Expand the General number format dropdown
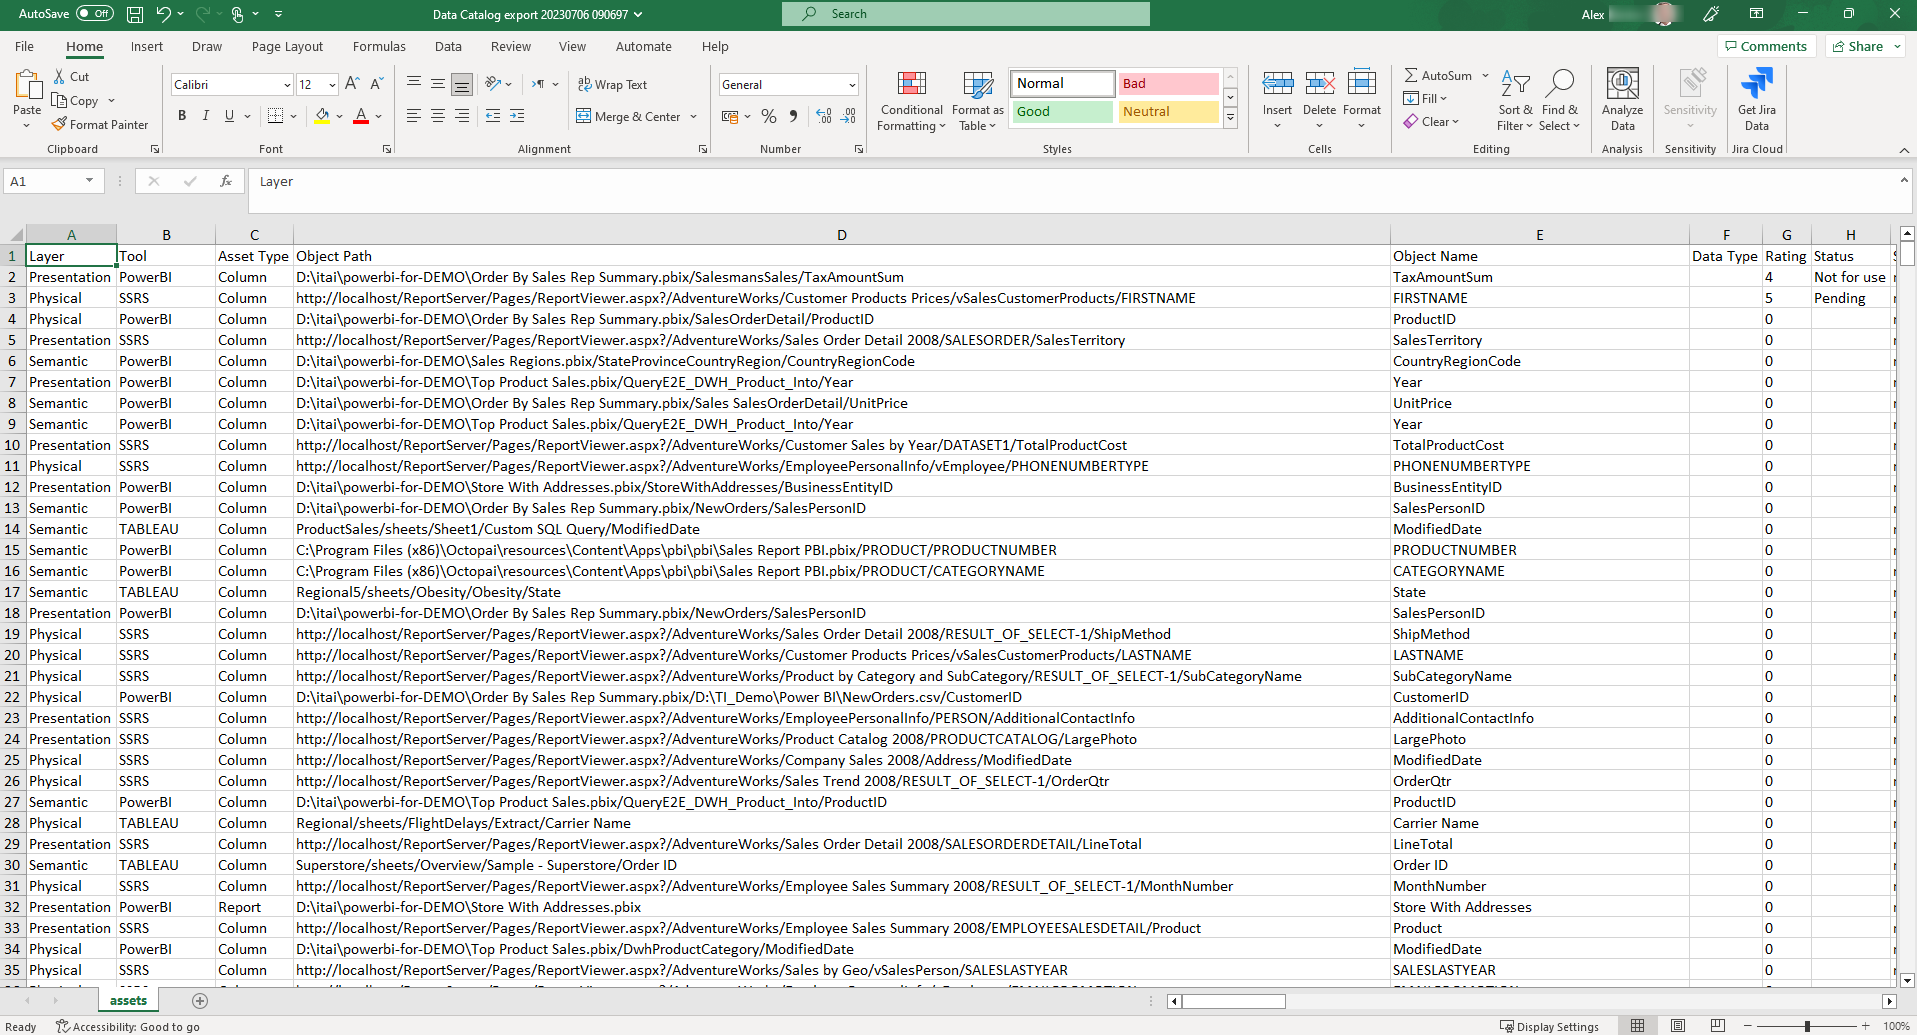The width and height of the screenshot is (1917, 1035). (852, 85)
